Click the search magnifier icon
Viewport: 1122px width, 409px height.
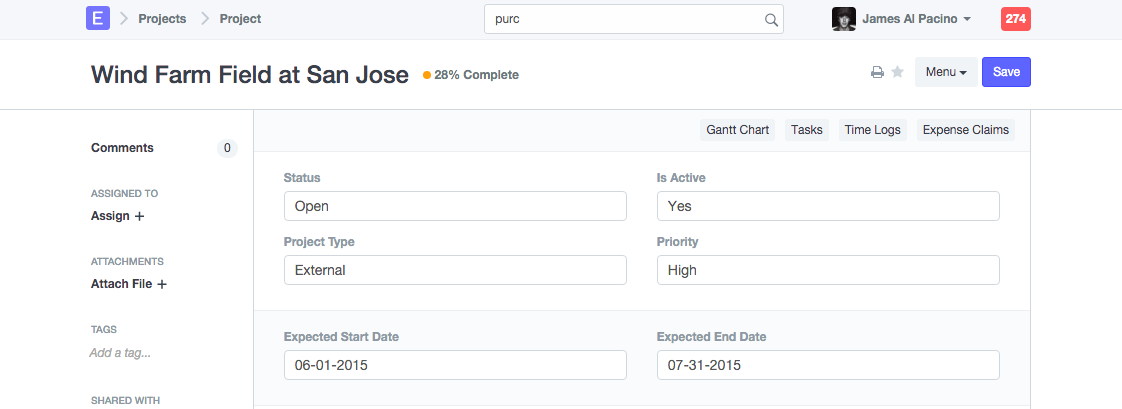(771, 20)
